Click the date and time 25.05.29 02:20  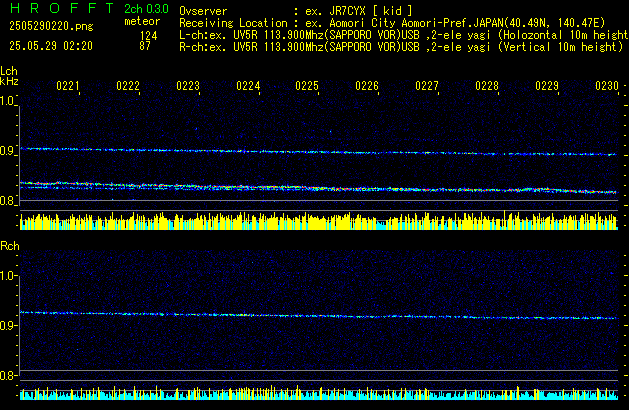tap(51, 46)
